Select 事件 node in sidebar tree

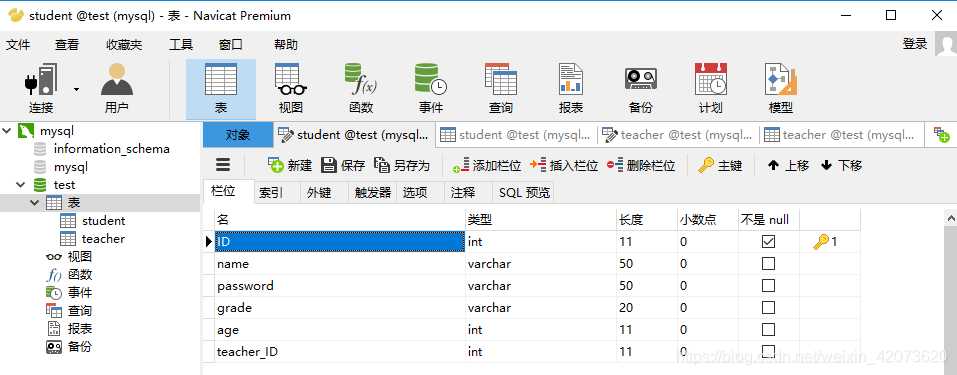(80, 293)
